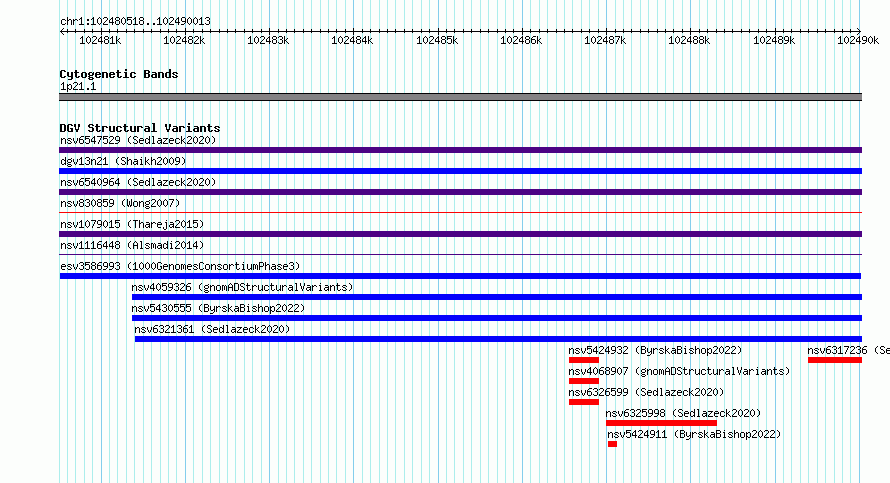Viewport: 890px width, 483px height.
Task: Select nsv5430555 (ByrskaBishop2022) label
Action: tap(218, 308)
